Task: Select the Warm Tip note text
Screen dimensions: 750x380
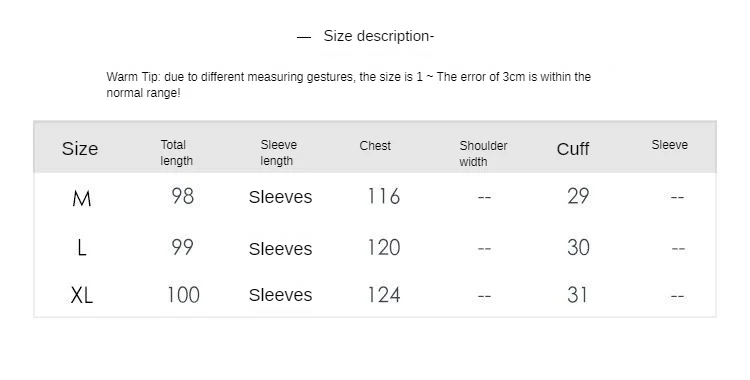Action: (349, 85)
